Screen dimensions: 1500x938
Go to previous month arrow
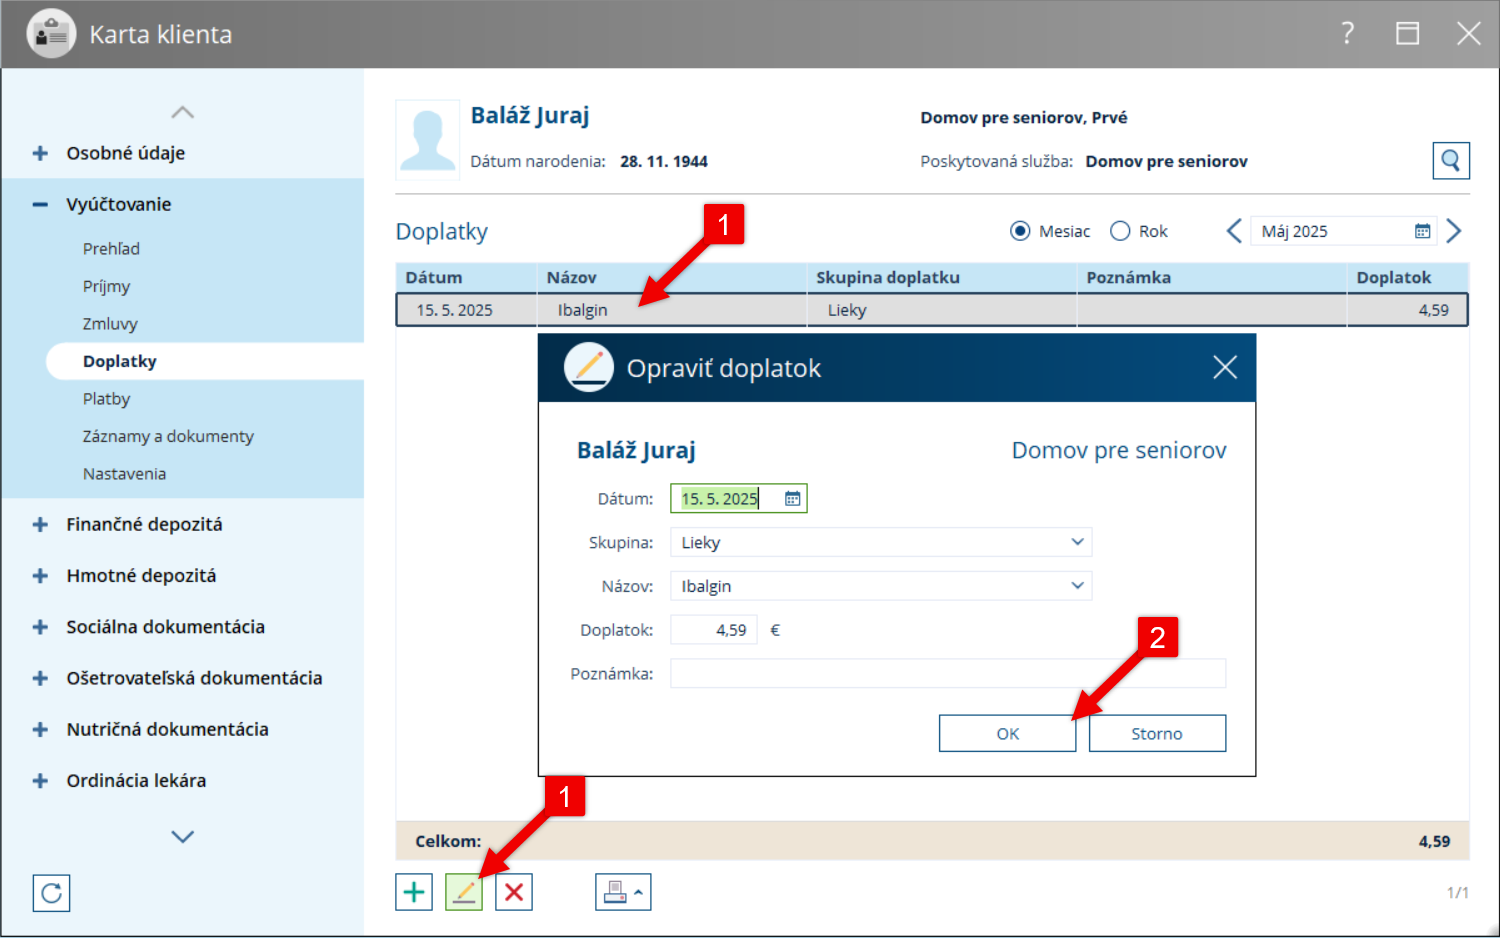(1234, 231)
